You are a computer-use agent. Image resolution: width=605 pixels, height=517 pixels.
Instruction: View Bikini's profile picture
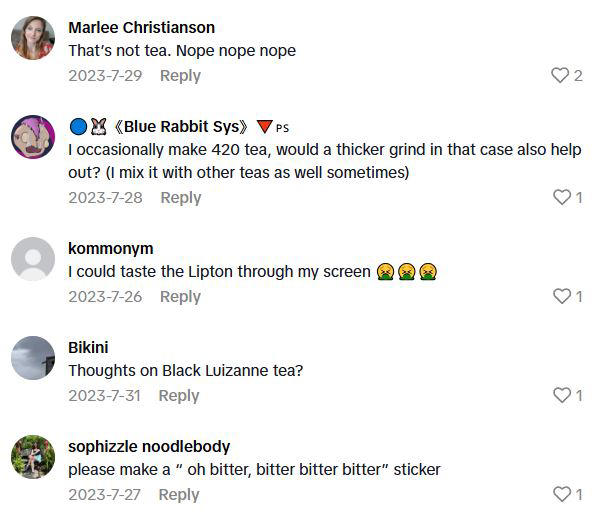tap(33, 358)
